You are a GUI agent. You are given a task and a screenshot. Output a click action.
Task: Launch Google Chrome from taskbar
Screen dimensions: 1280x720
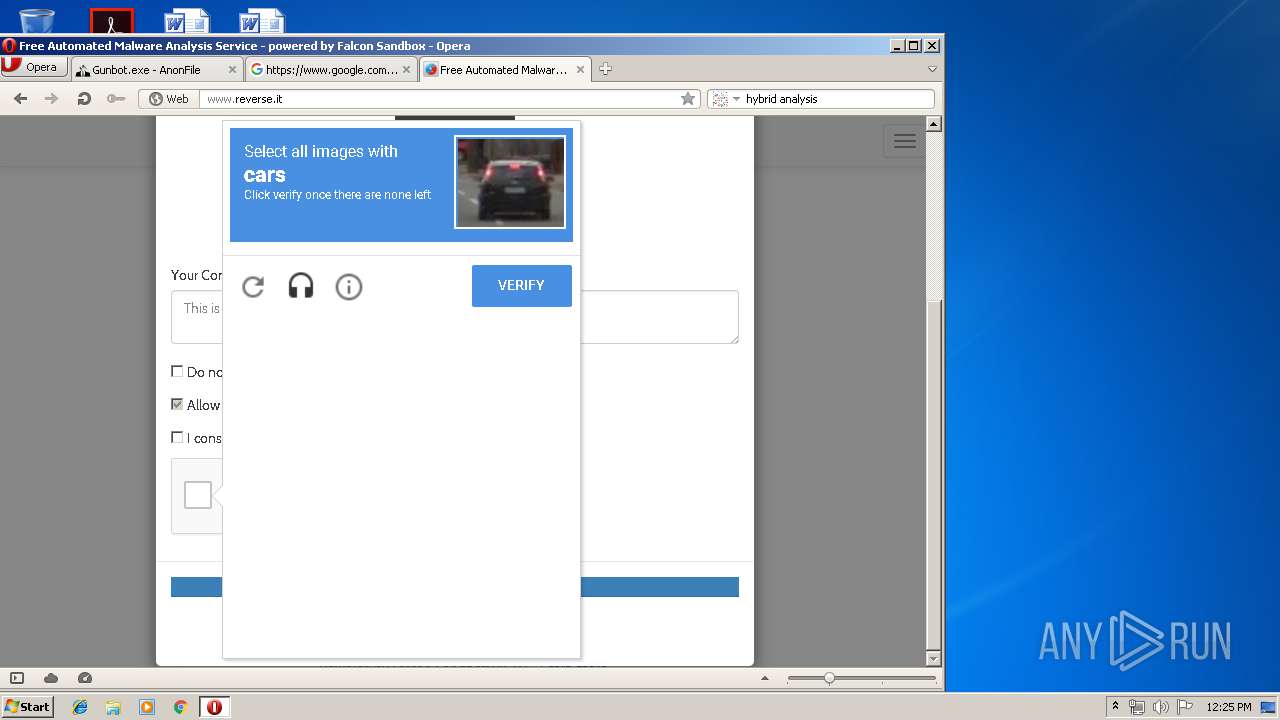[x=181, y=707]
